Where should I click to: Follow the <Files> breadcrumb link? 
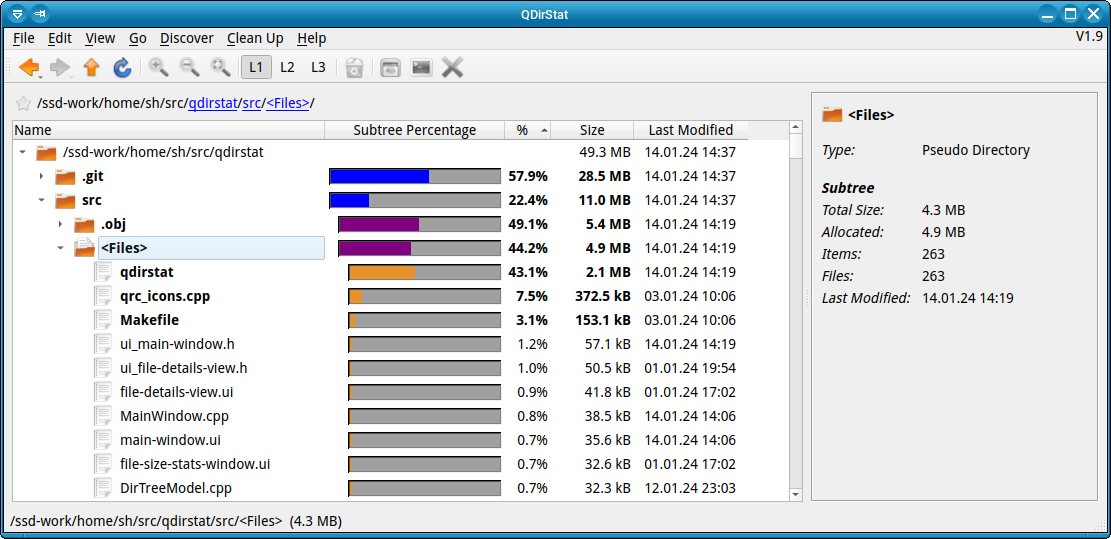coord(288,103)
